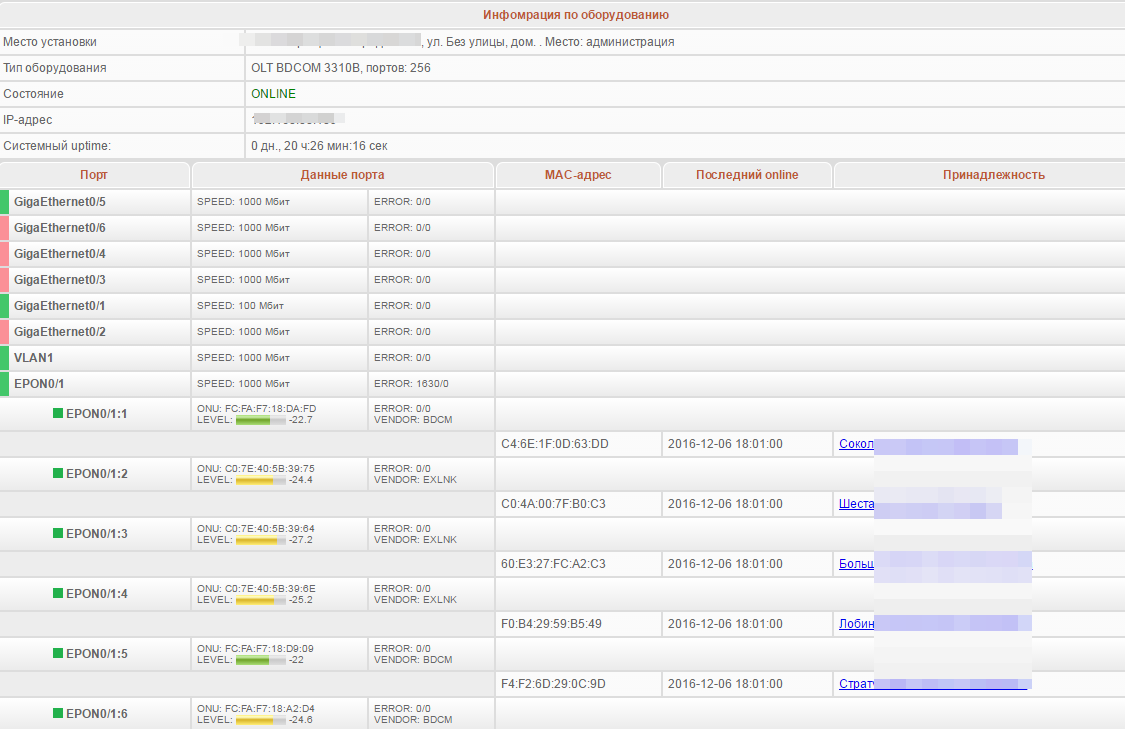
Task: Click green status bar beside VLAN1
Action: [x=4, y=357]
